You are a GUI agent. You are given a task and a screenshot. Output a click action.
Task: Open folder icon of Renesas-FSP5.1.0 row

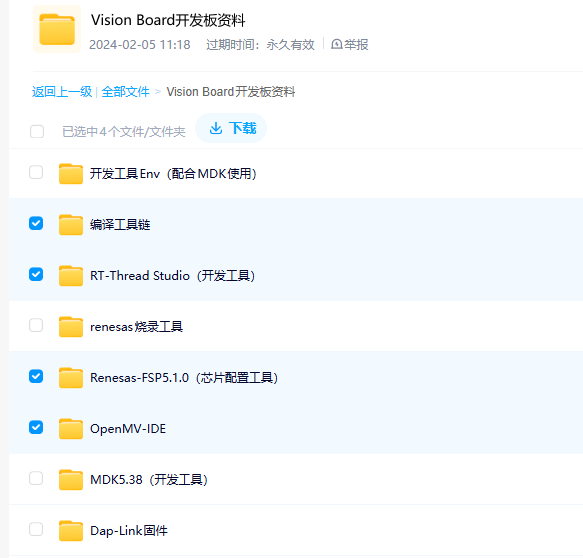[71, 377]
